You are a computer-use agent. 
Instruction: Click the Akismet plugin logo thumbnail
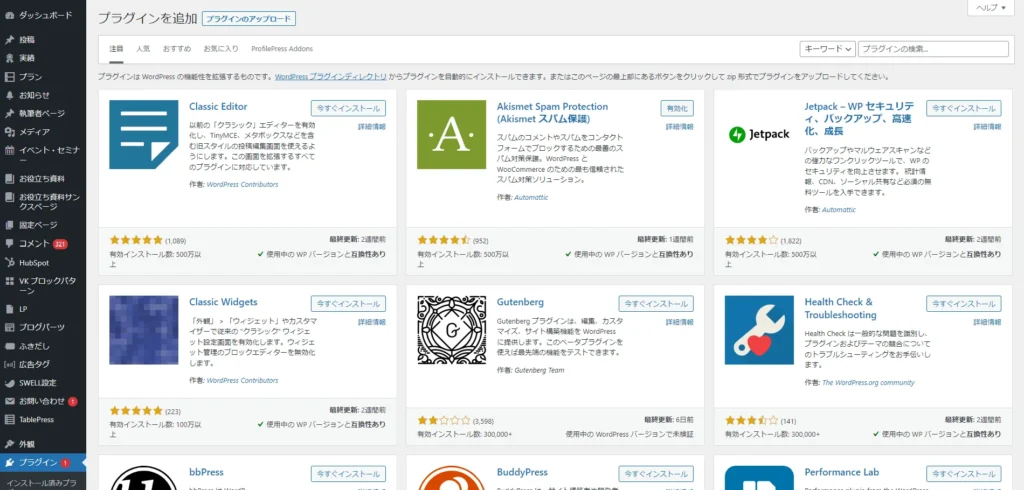[451, 135]
